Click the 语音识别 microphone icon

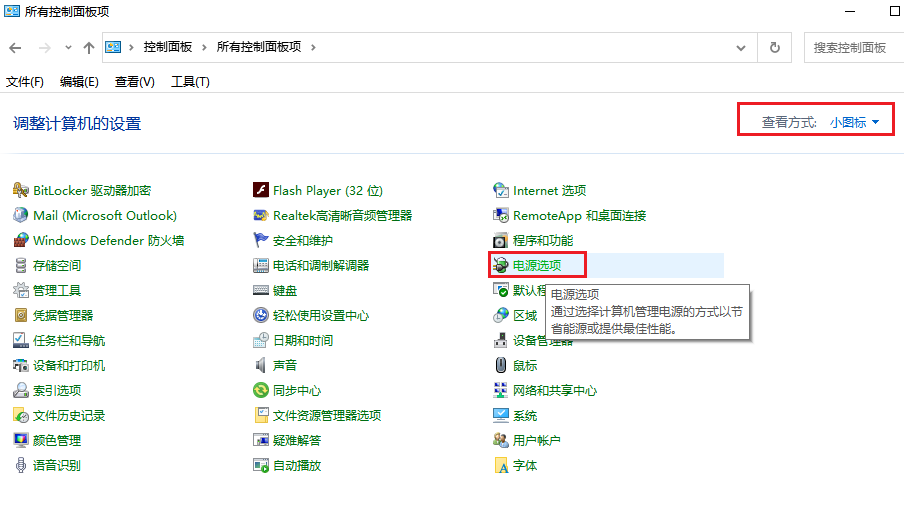tap(21, 465)
